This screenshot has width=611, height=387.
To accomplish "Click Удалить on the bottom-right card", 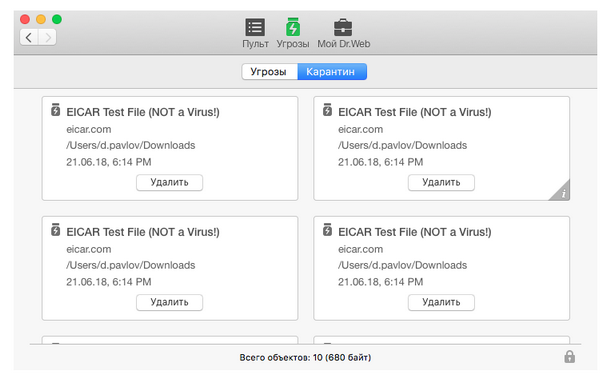I will click(x=441, y=302).
